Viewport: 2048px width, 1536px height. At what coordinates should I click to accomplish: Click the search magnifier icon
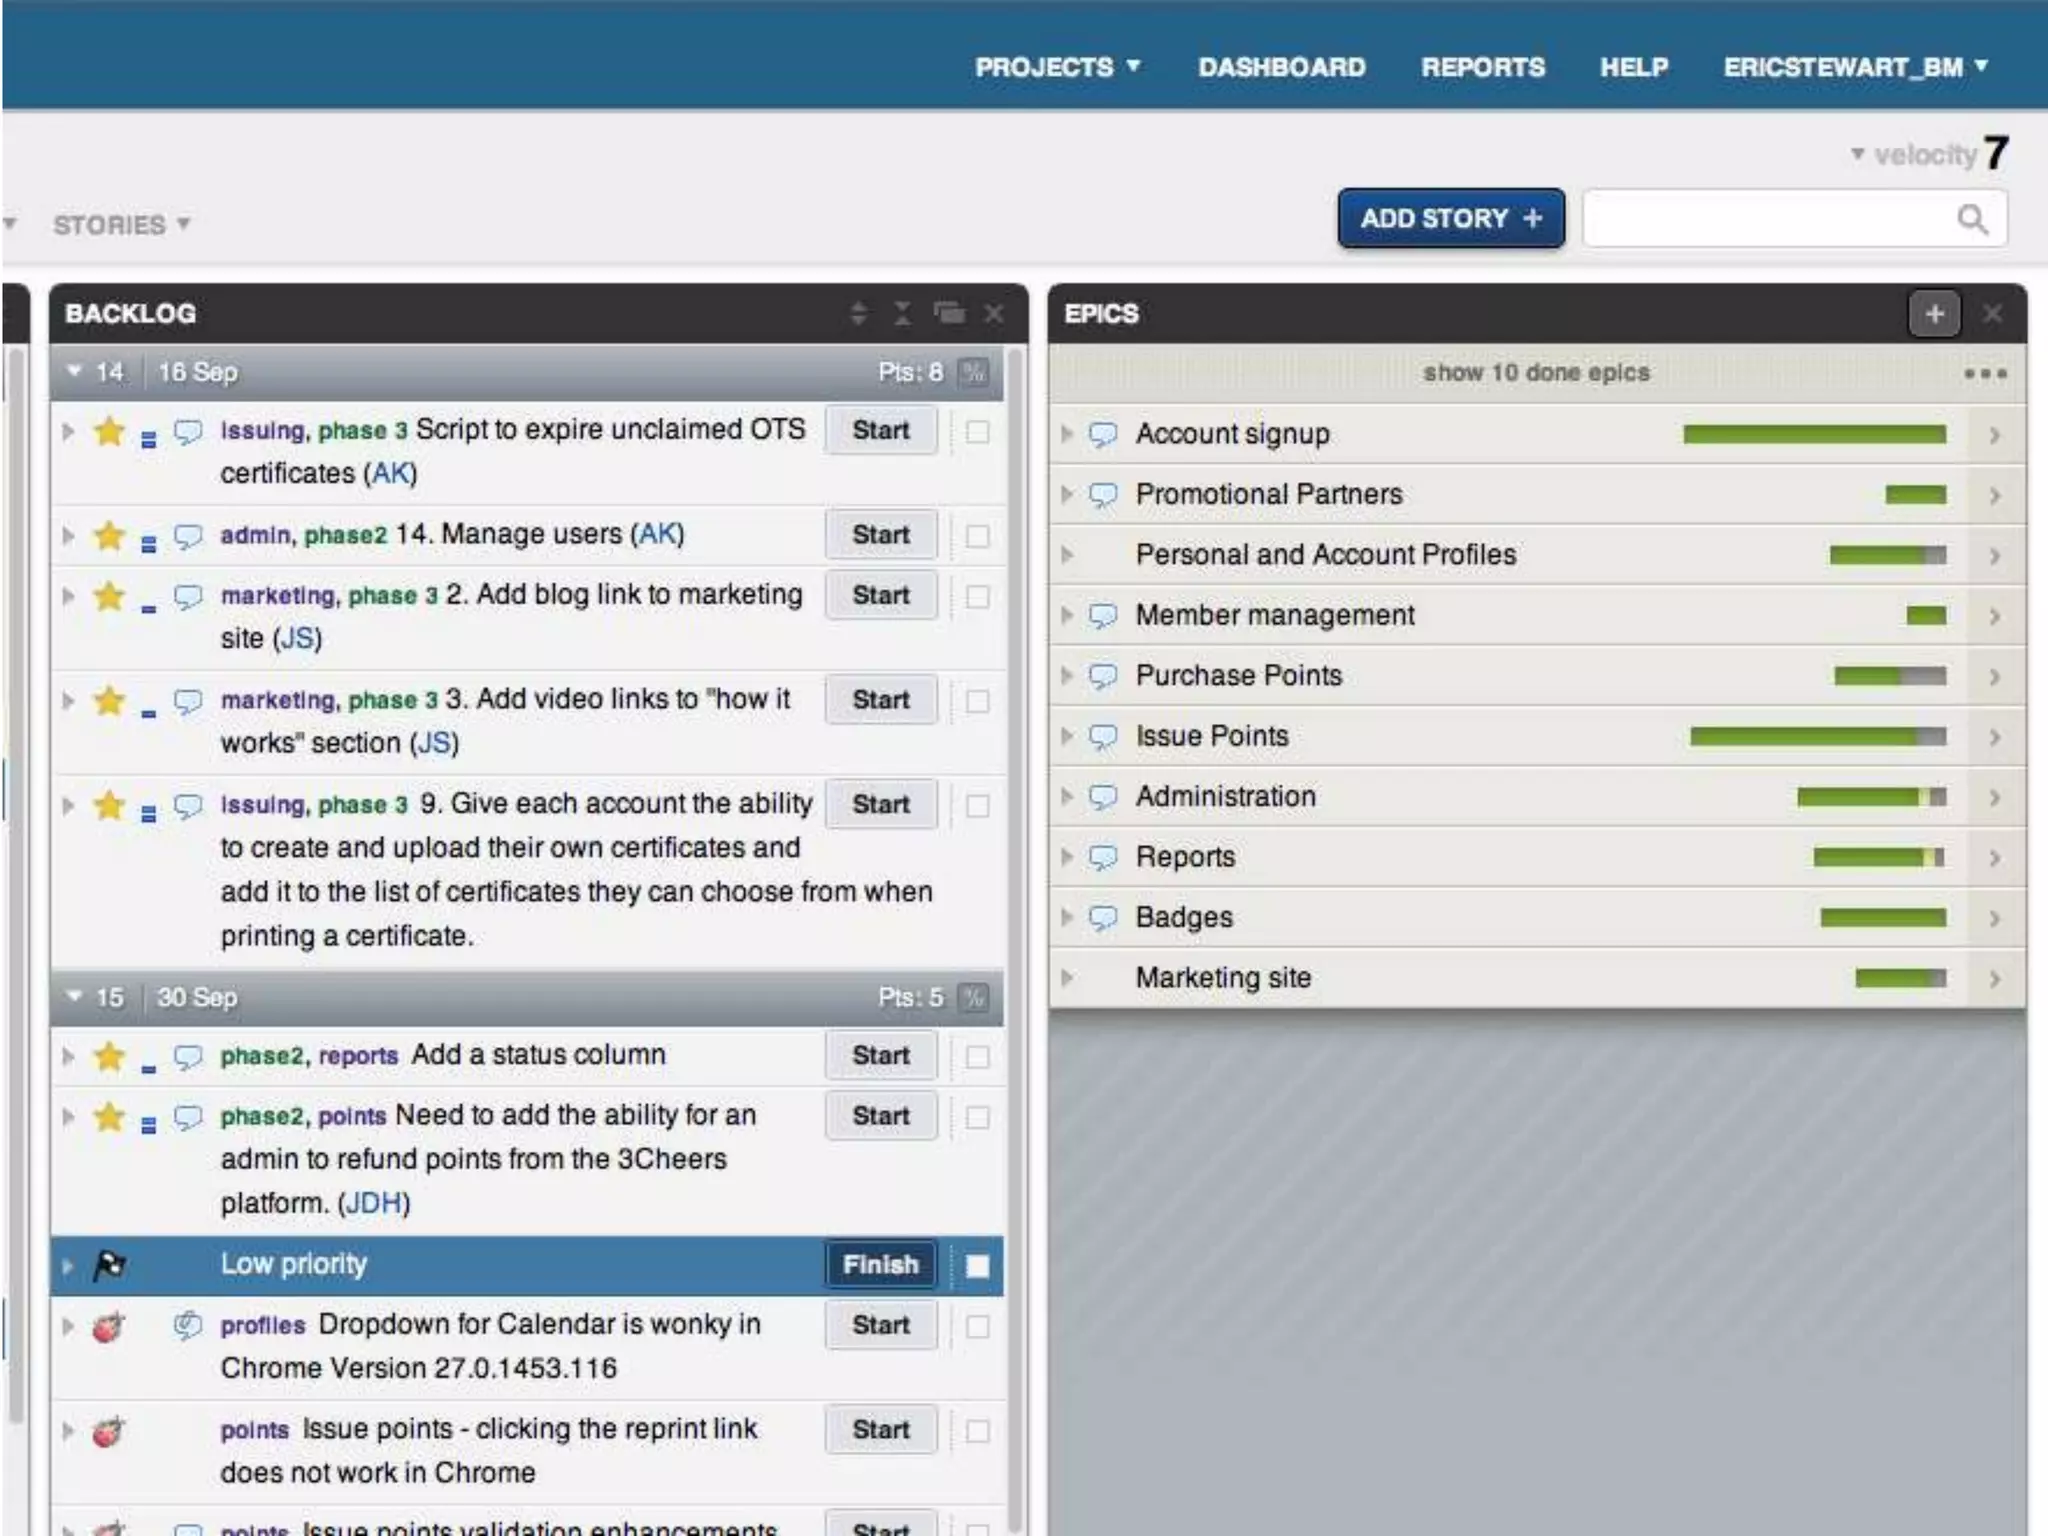1971,219
